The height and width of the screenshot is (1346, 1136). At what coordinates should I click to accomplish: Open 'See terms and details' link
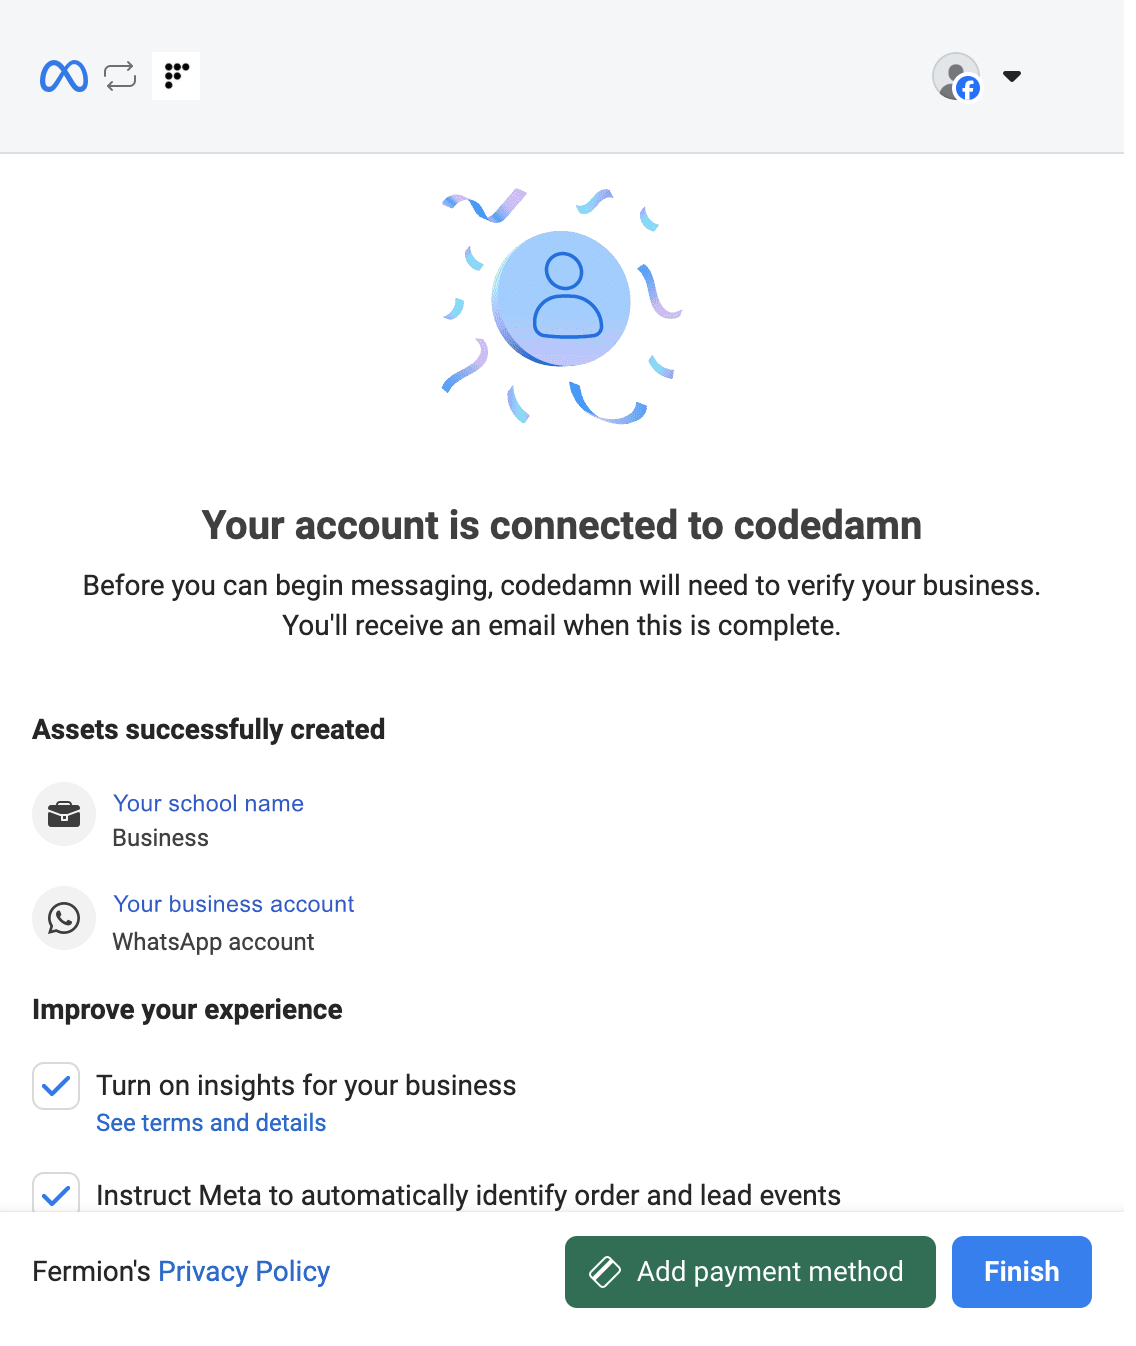[x=211, y=1123]
